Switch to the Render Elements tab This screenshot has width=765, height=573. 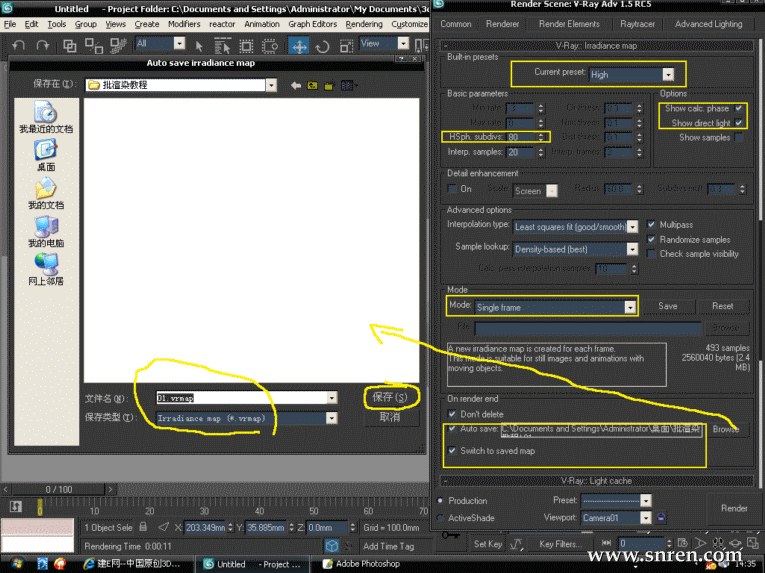click(569, 24)
